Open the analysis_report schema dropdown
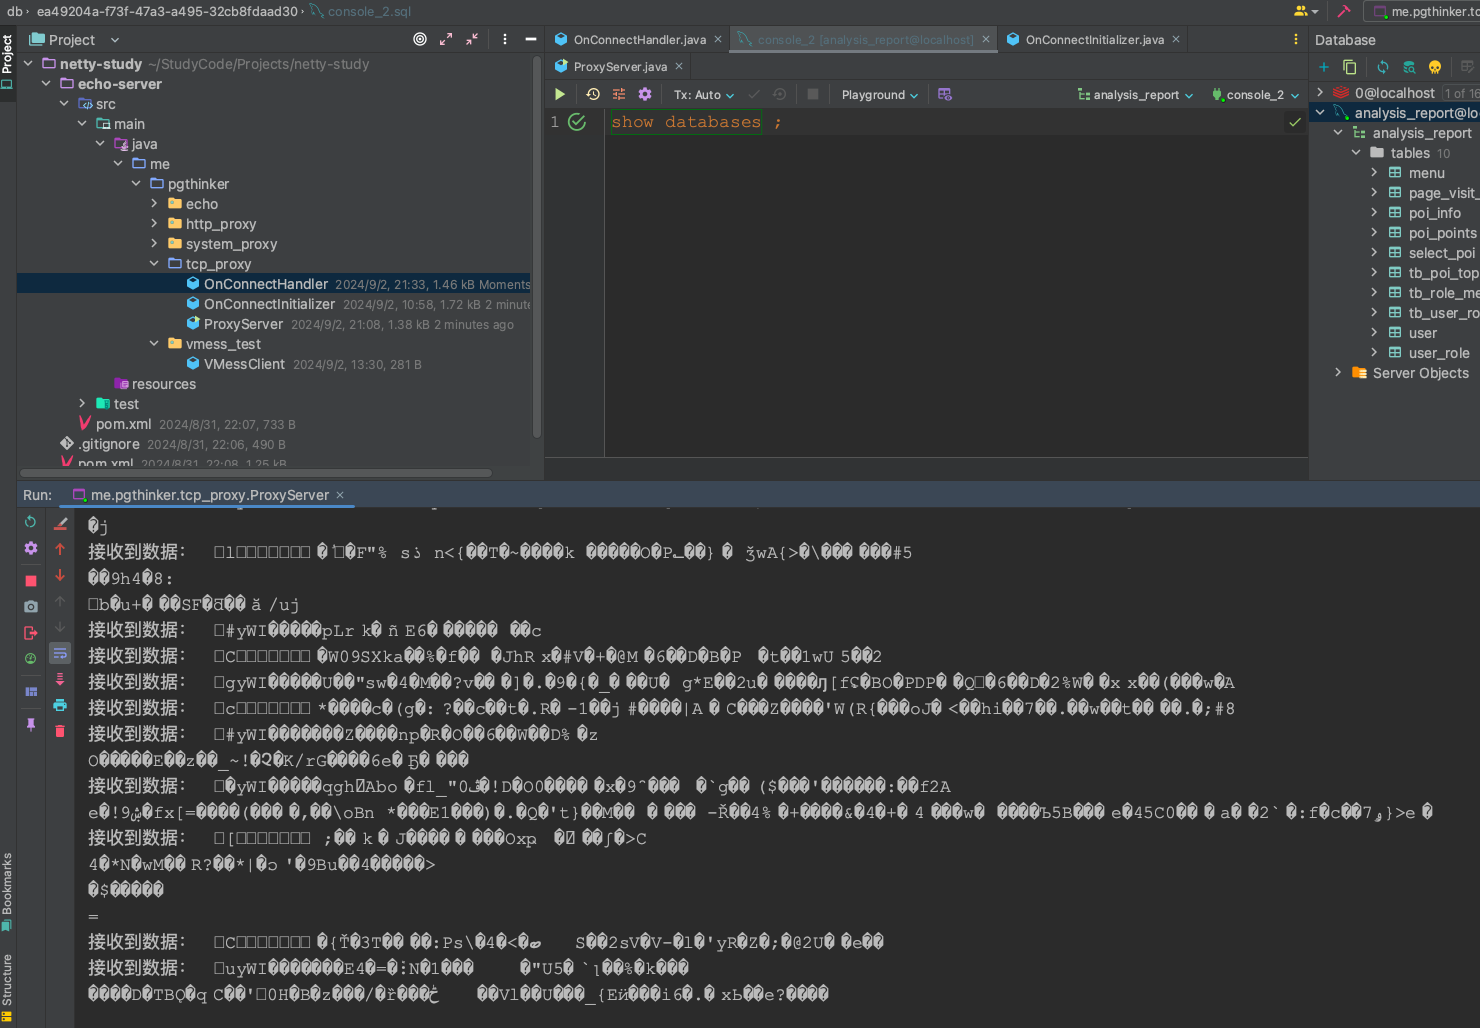 [1135, 95]
